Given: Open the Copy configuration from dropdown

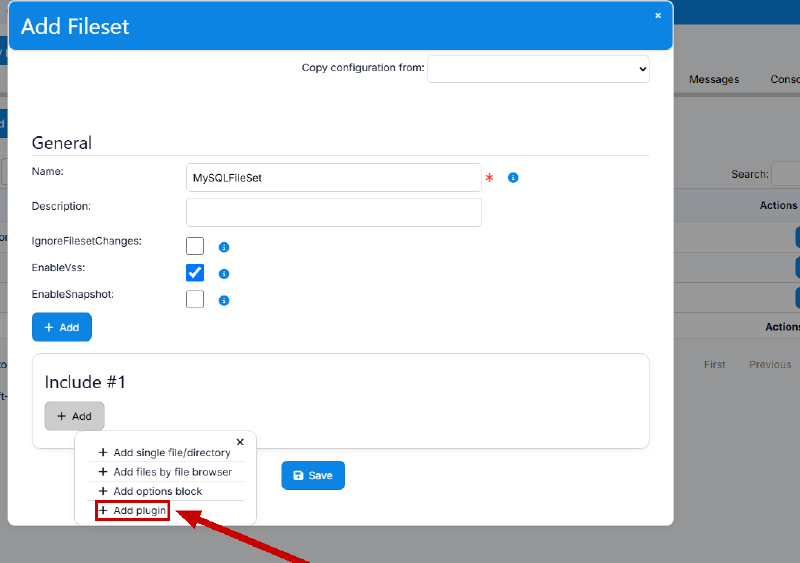Looking at the screenshot, I should [538, 69].
